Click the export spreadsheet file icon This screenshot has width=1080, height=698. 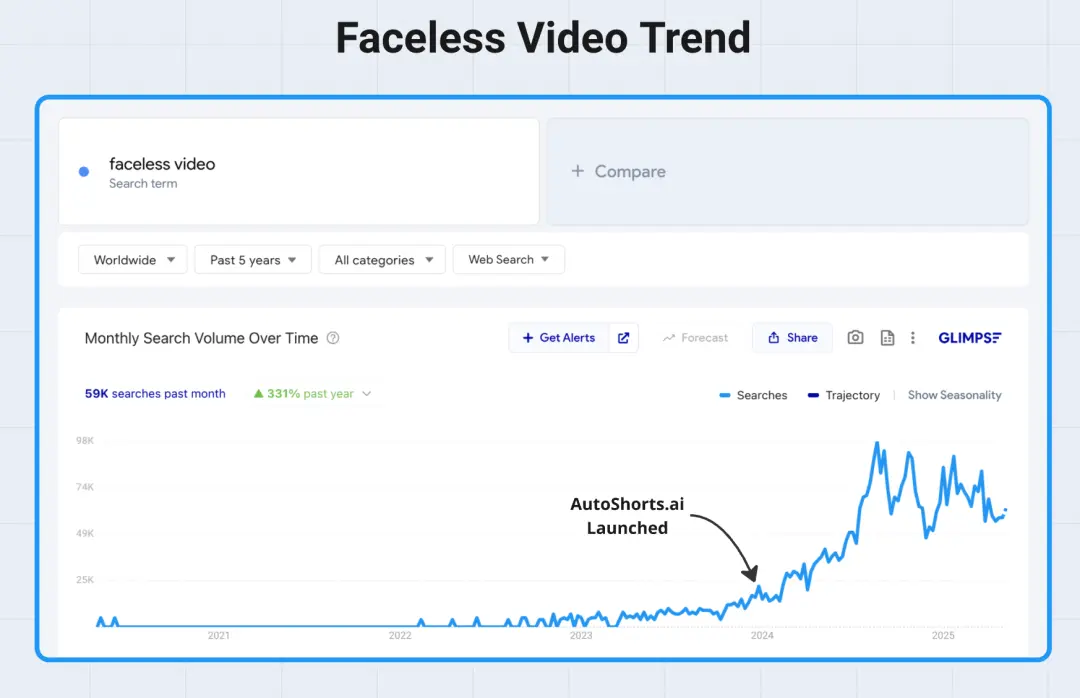(887, 338)
